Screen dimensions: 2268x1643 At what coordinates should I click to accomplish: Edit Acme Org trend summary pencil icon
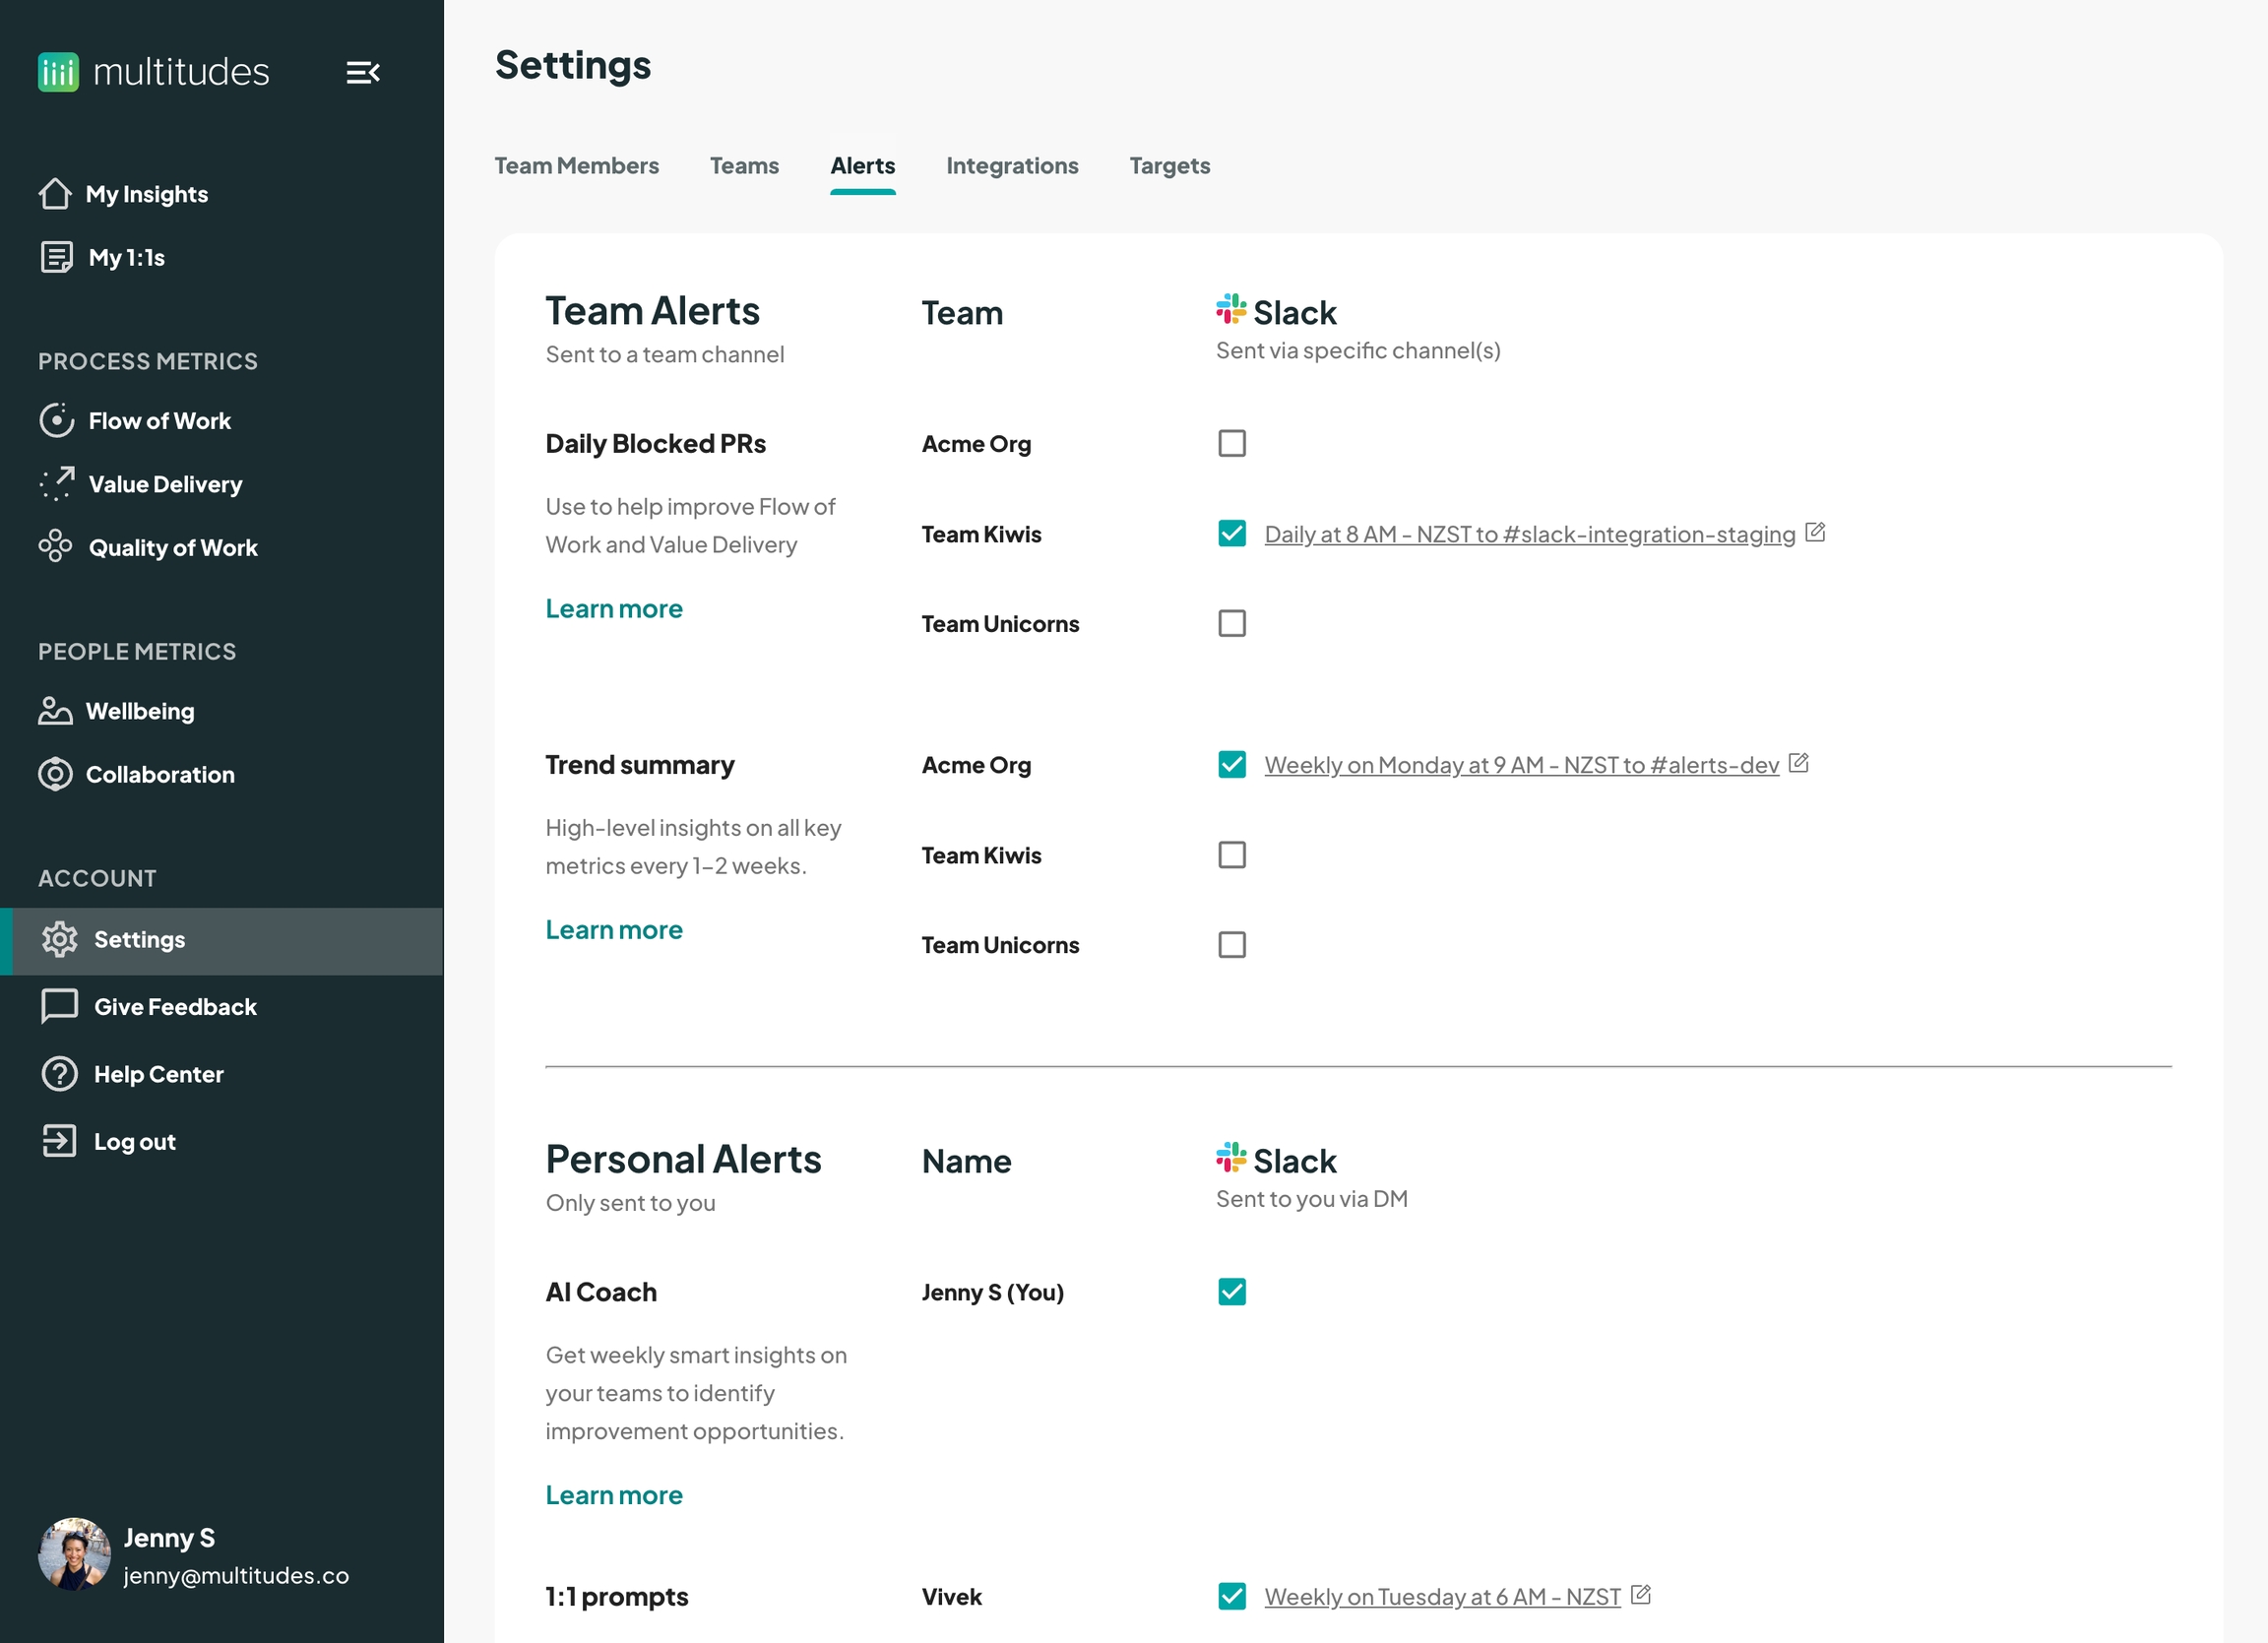coord(1798,764)
